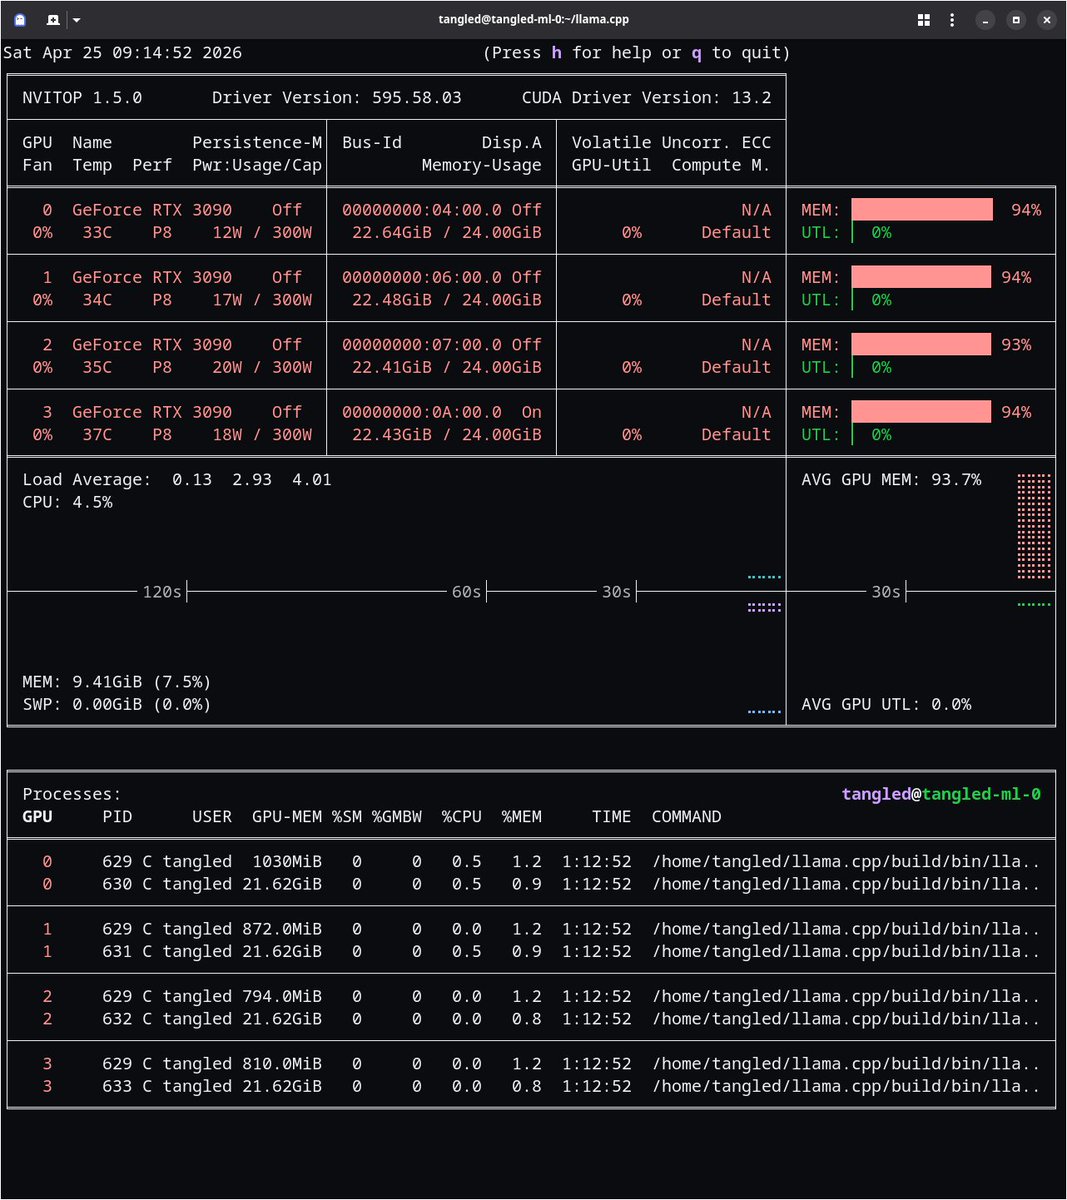Image resolution: width=1067 pixels, height=1200 pixels.
Task: Select the NVITOP 1.5.0 version text
Action: (82, 98)
